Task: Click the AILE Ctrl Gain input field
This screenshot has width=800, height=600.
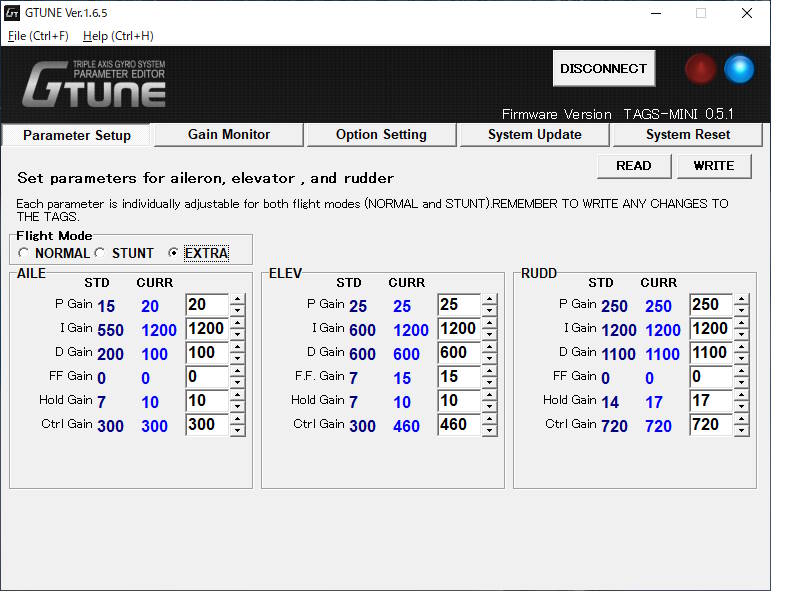Action: pos(207,424)
